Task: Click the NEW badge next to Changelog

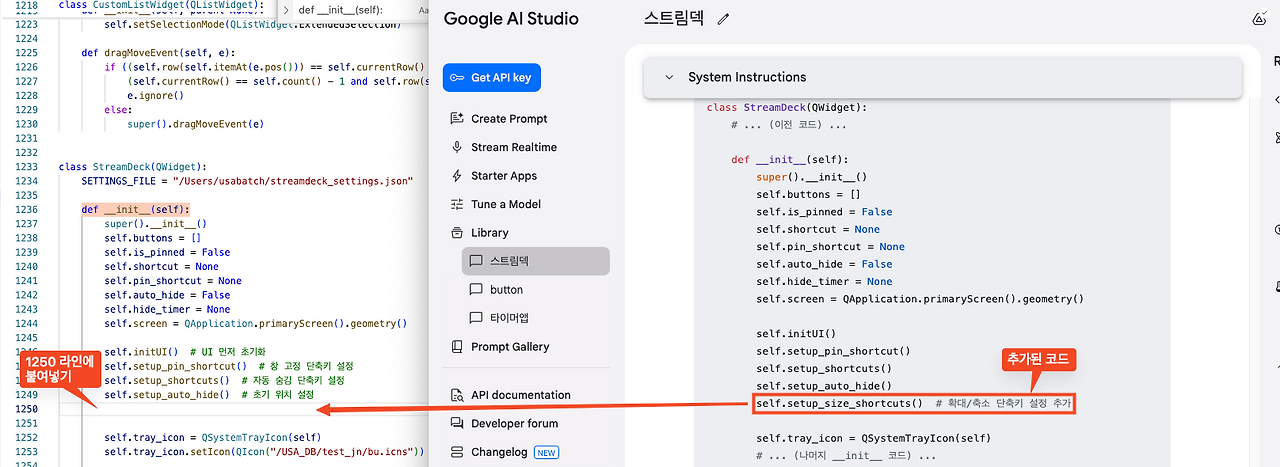Action: point(547,452)
